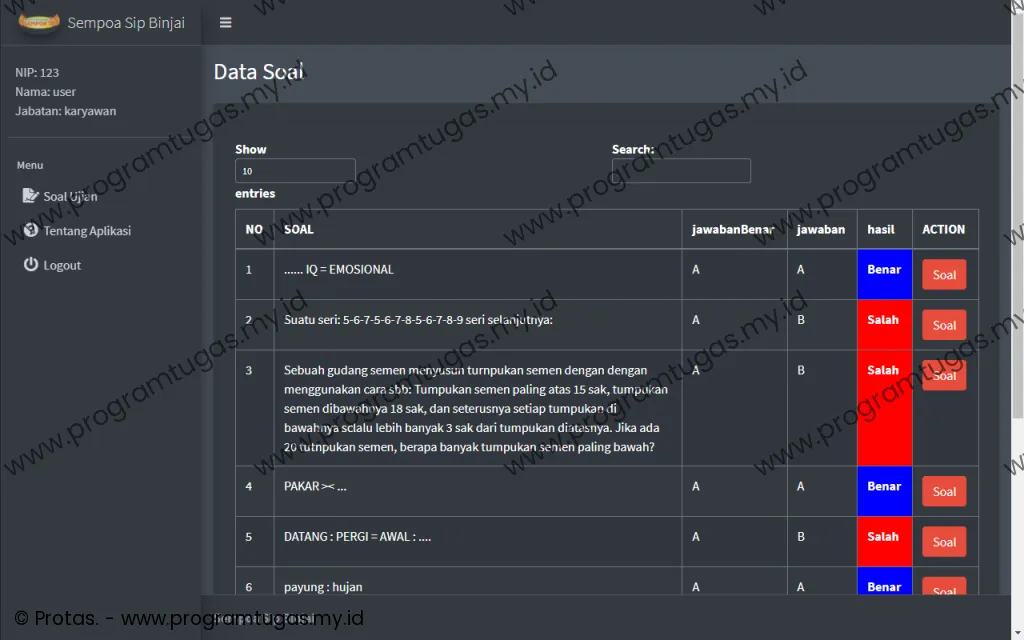The height and width of the screenshot is (640, 1024).
Task: Click the page vertical scrollbar
Action: [1018, 250]
